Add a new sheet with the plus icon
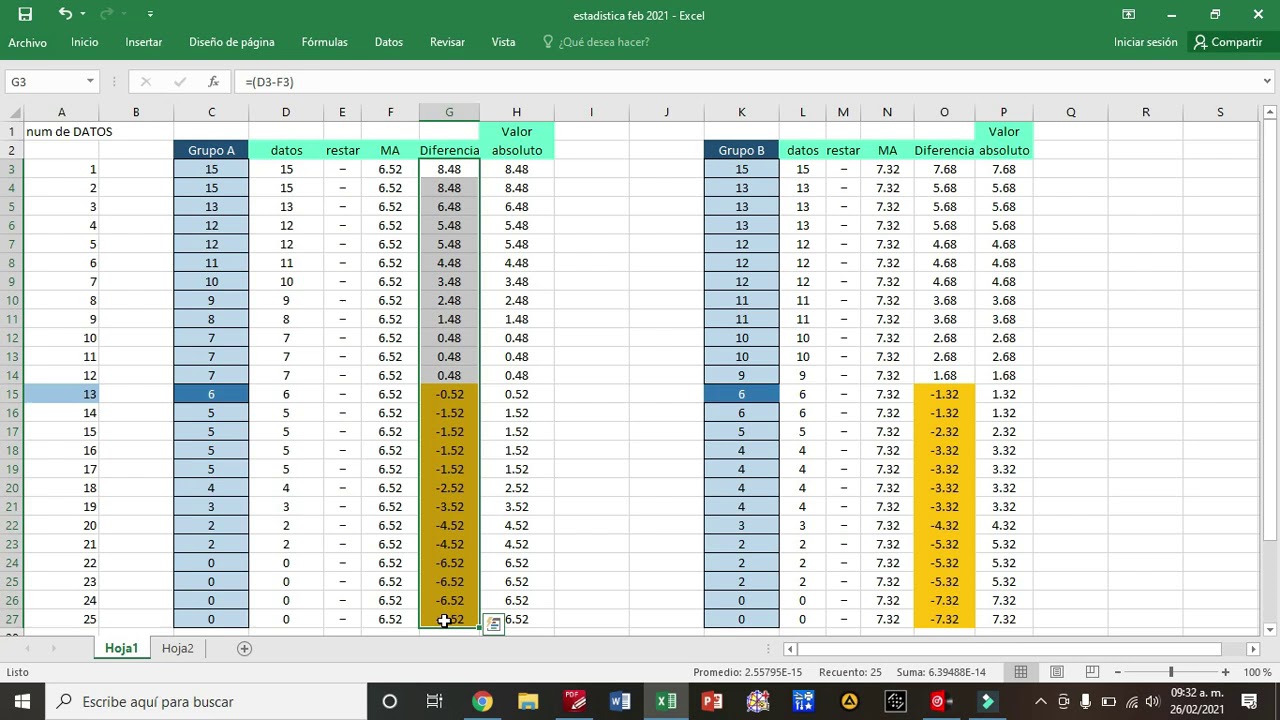The height and width of the screenshot is (720, 1280). coord(244,648)
